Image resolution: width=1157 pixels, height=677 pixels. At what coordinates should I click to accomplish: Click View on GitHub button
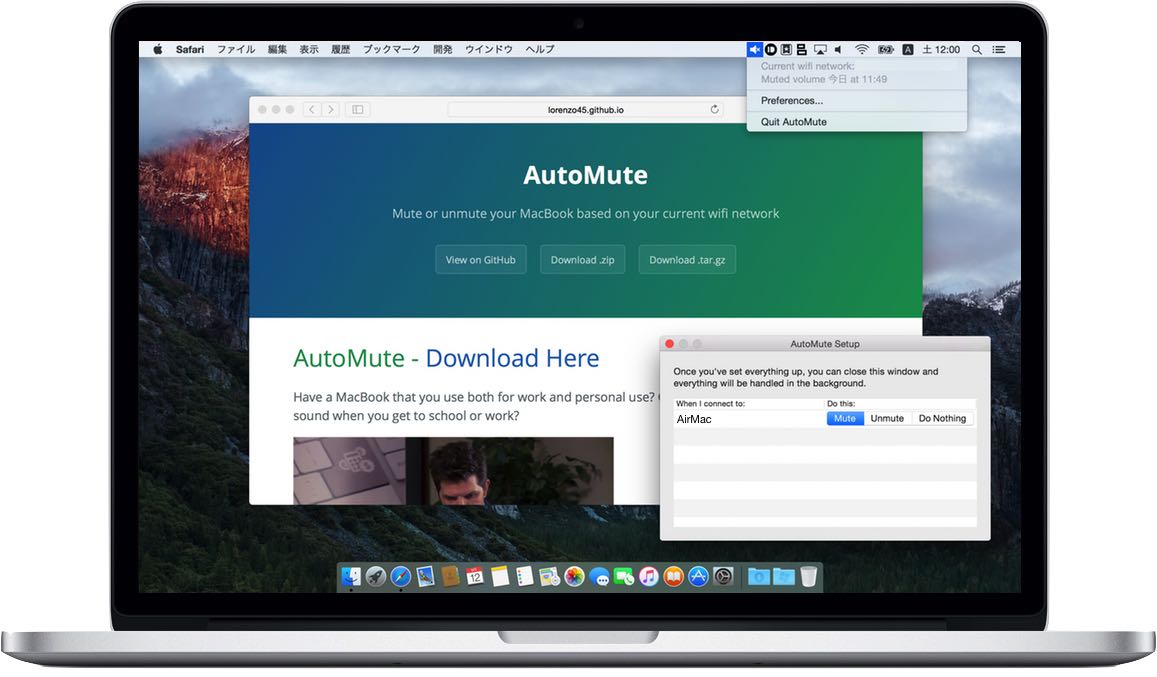tap(480, 260)
